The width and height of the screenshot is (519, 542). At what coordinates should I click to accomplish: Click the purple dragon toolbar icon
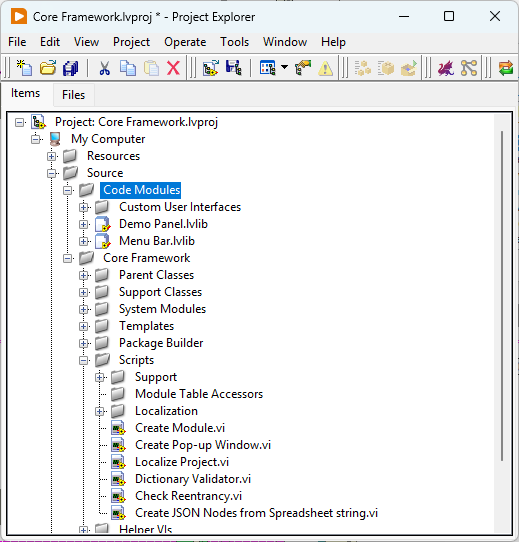(x=446, y=68)
